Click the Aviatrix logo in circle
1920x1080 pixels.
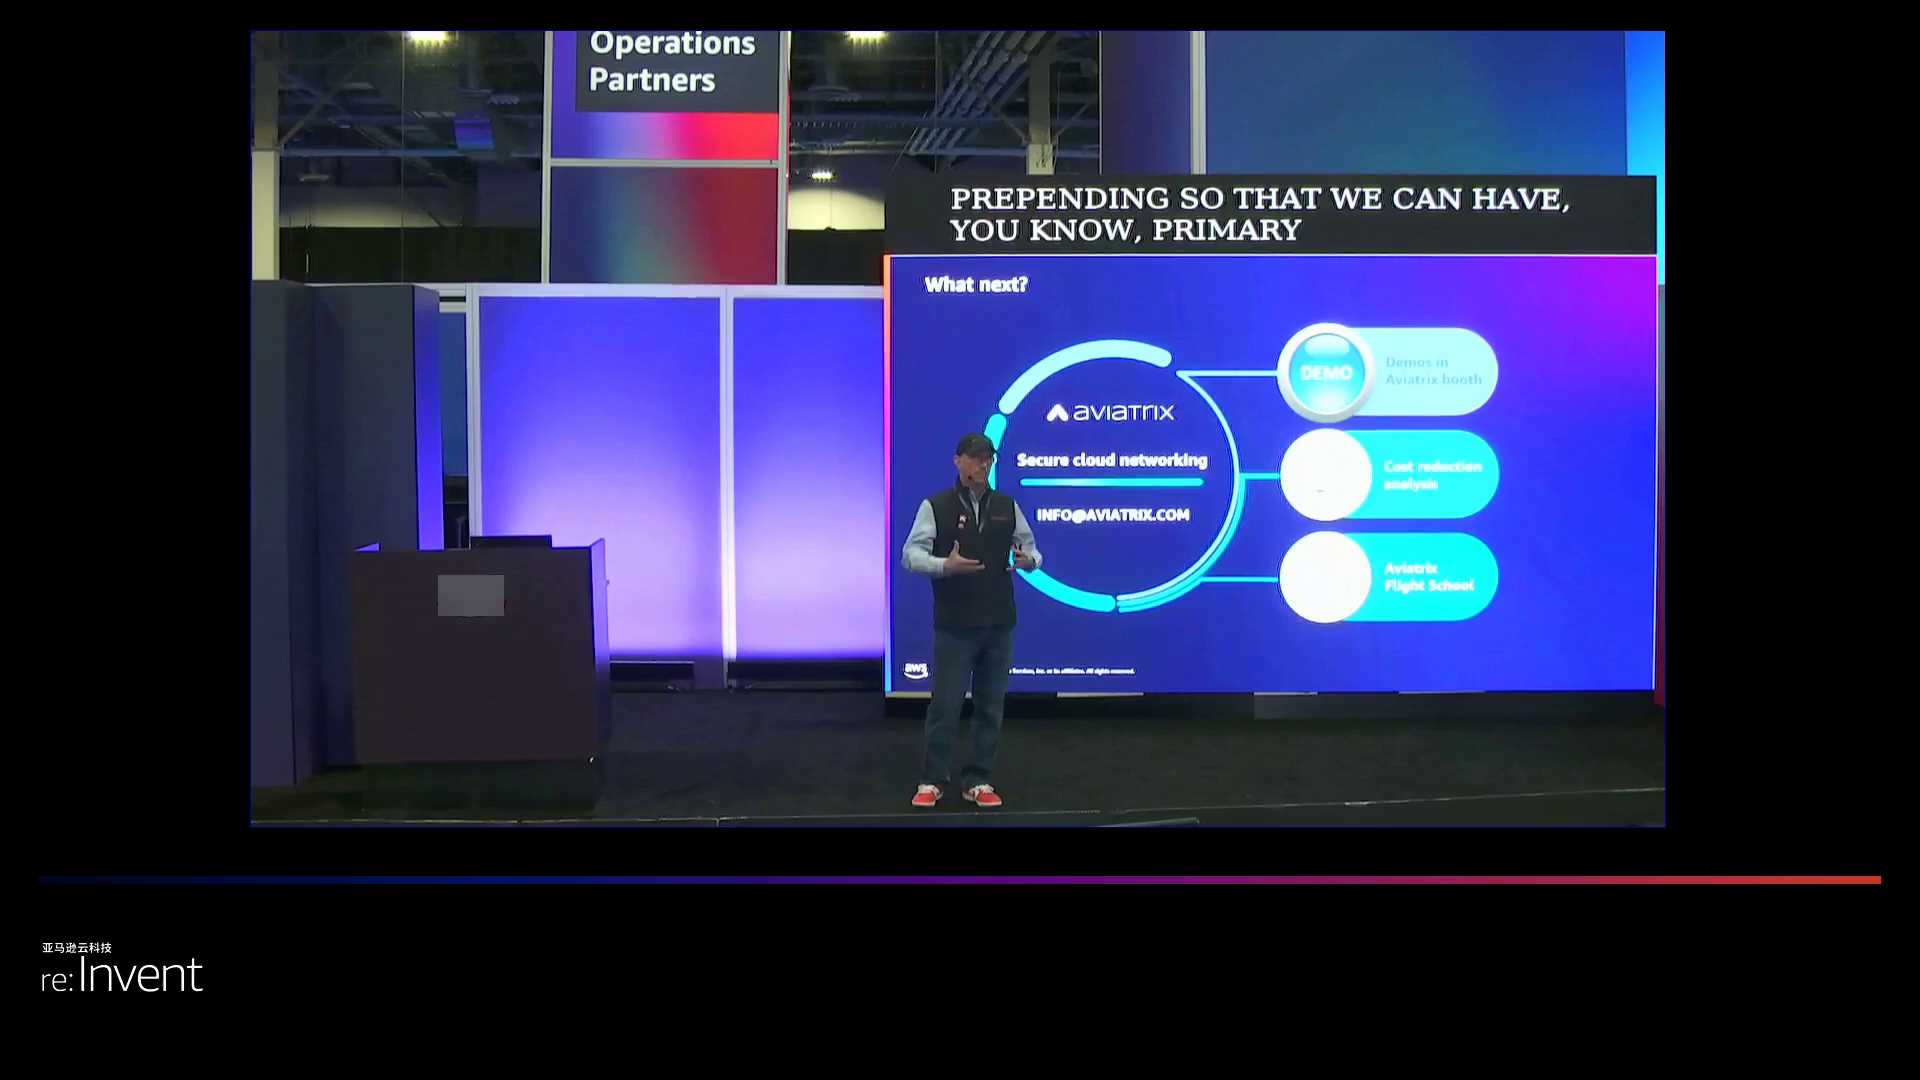pos(1110,412)
